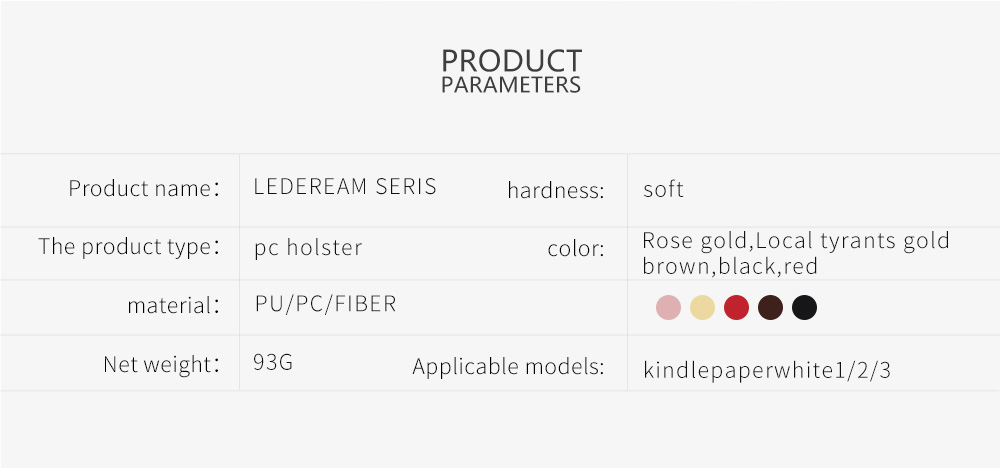Click the PRODUCT heading text

coord(511,61)
